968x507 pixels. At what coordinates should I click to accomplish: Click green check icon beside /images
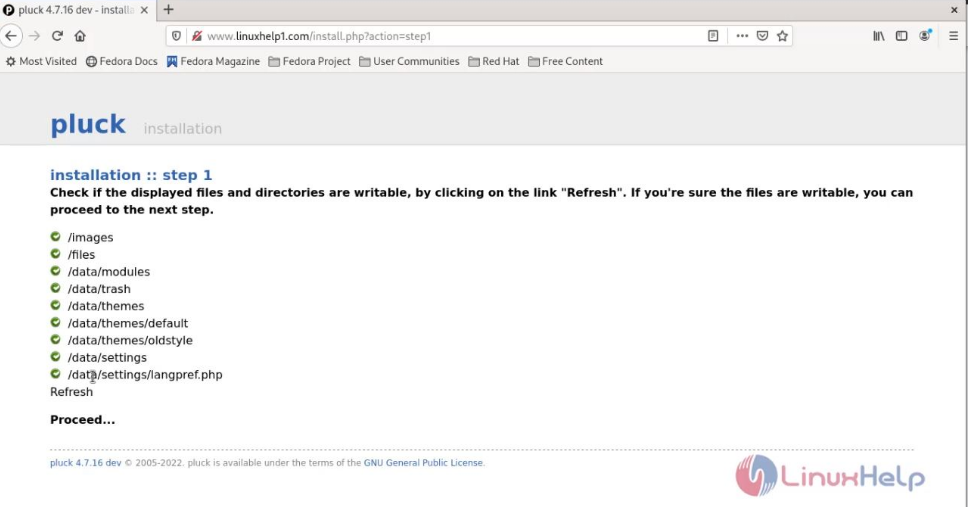click(56, 237)
